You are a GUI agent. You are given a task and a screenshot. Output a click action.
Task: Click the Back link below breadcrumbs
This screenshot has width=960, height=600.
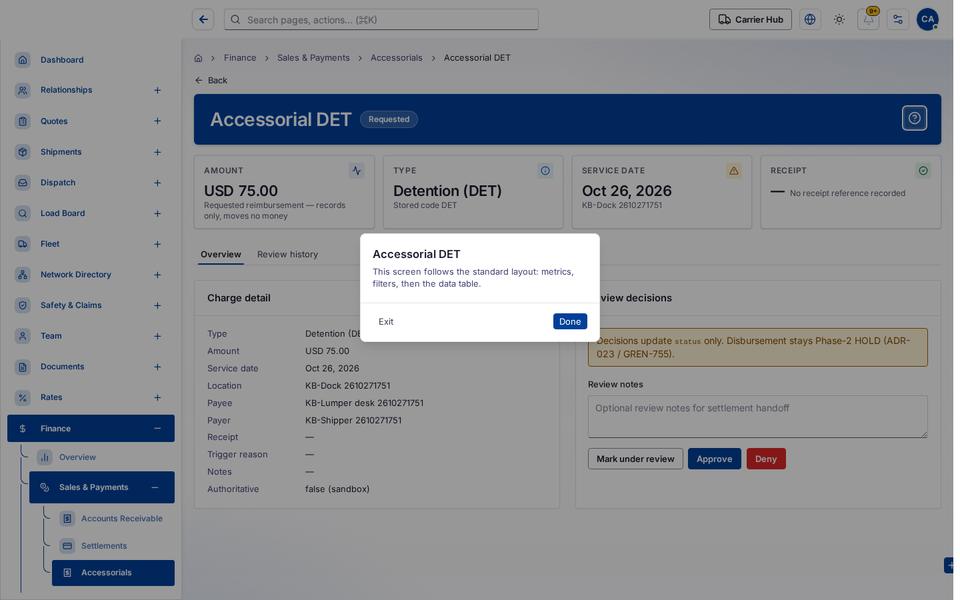pos(211,80)
